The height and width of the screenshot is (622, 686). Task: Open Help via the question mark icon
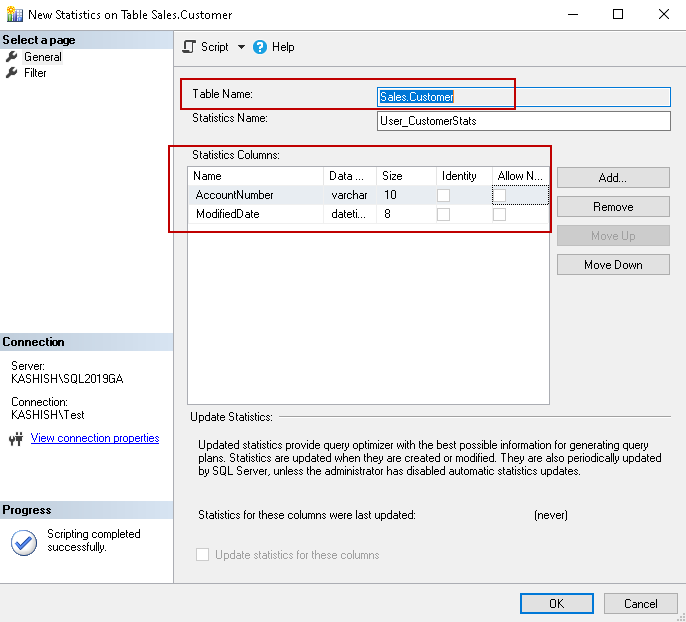260,47
